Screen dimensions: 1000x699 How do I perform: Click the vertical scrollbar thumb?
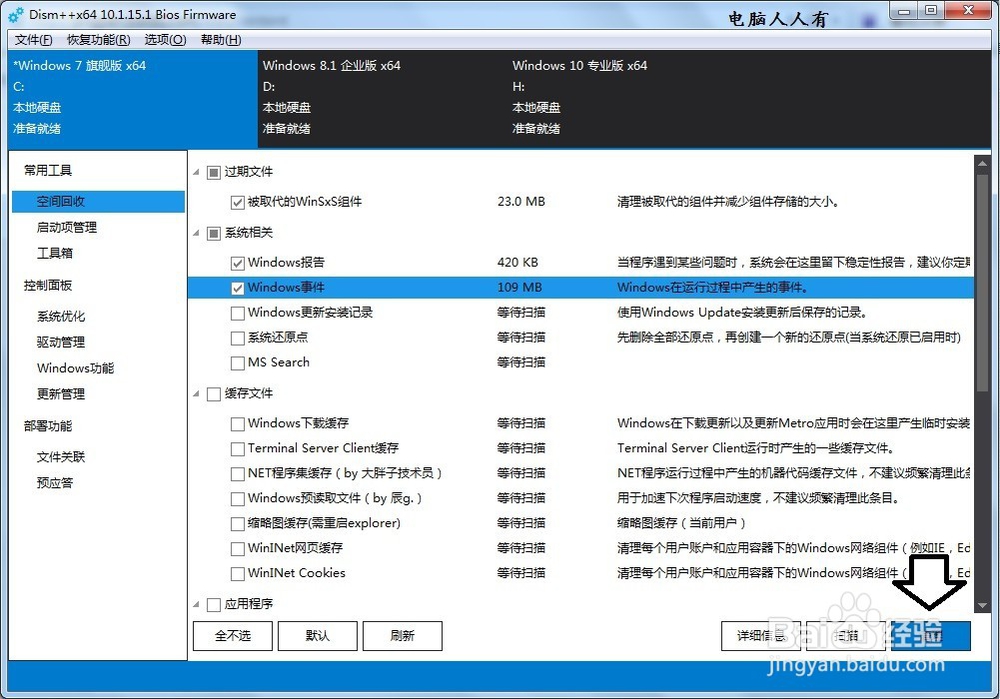point(982,283)
